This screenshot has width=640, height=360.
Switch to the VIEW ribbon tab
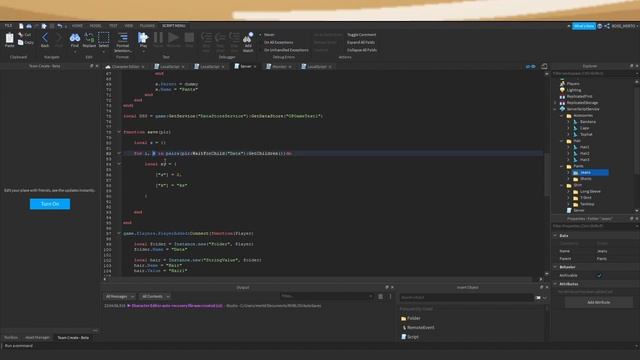point(129,26)
